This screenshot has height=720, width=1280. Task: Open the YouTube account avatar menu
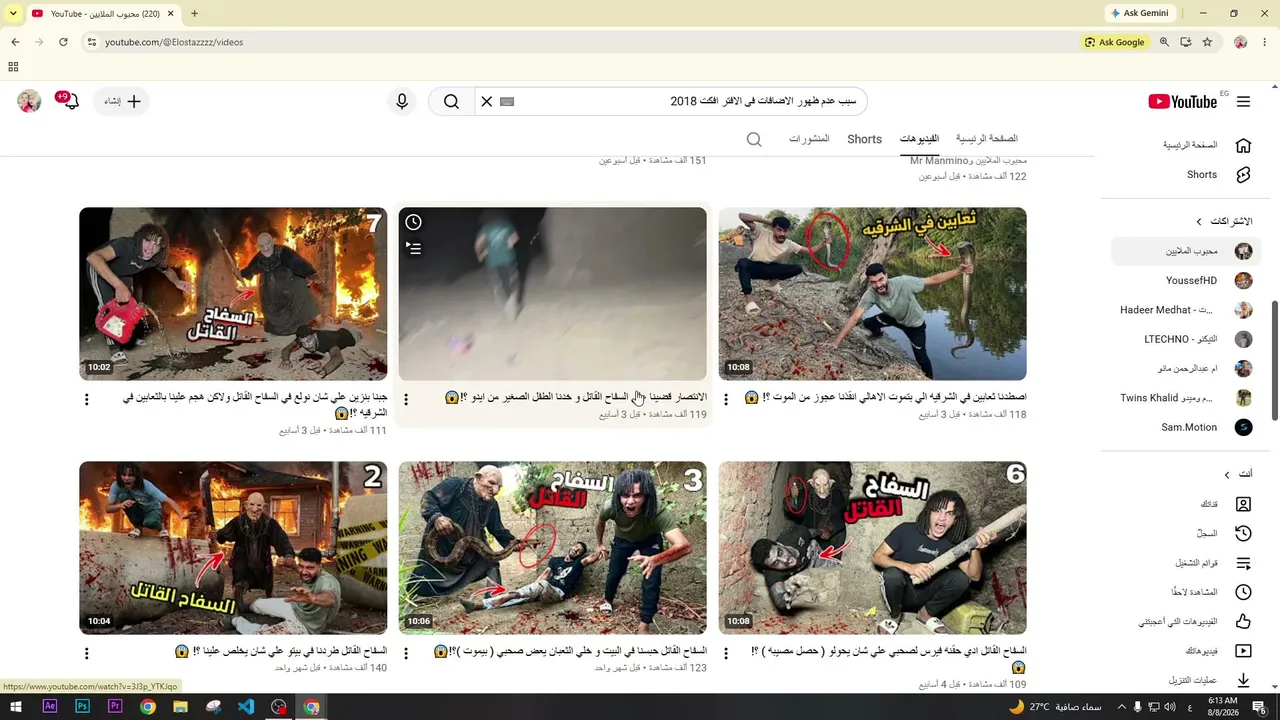coord(29,101)
